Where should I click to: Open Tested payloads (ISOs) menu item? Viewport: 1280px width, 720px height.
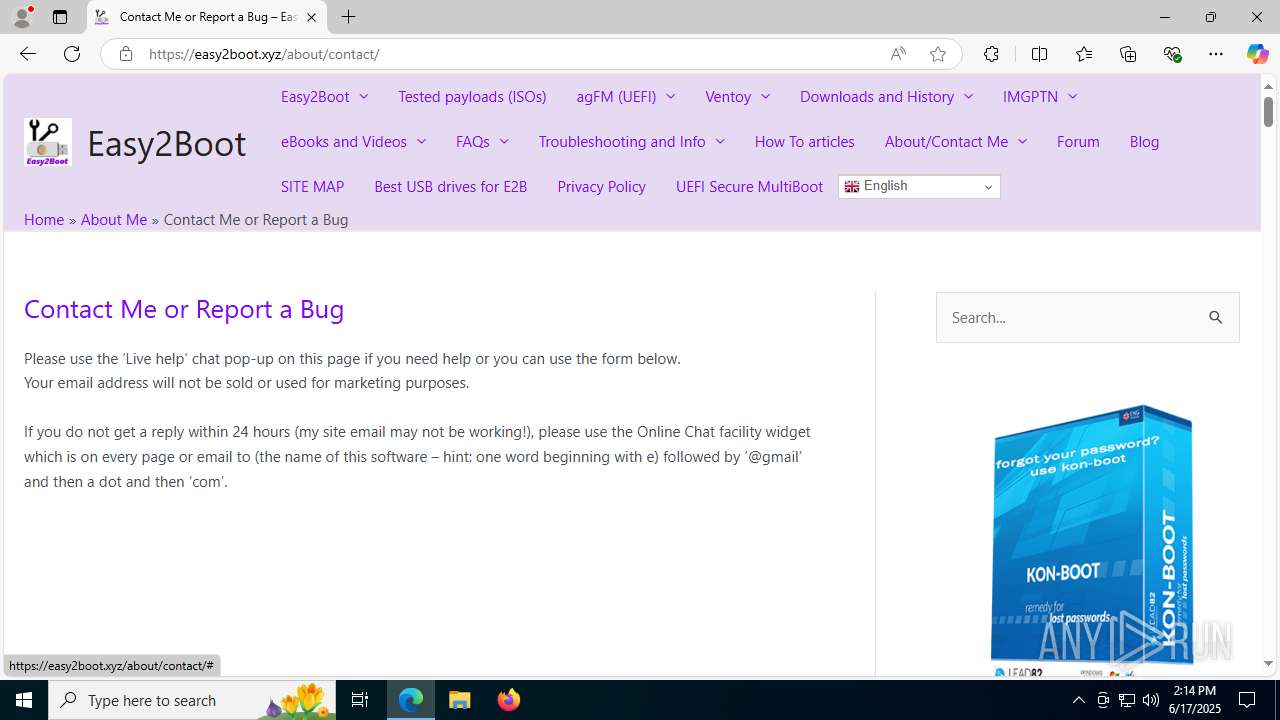(472, 96)
